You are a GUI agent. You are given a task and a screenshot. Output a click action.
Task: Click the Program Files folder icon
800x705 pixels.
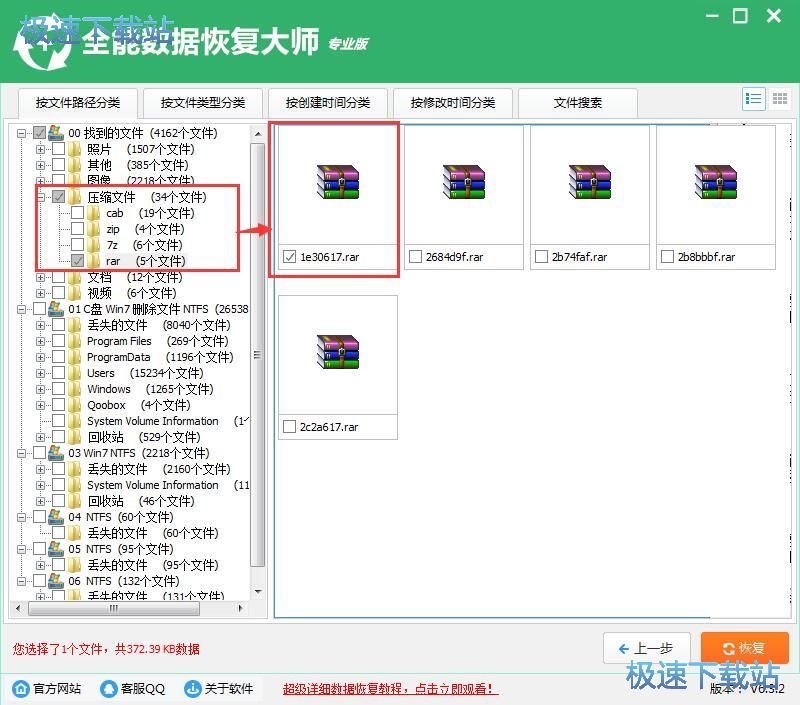click(75, 341)
